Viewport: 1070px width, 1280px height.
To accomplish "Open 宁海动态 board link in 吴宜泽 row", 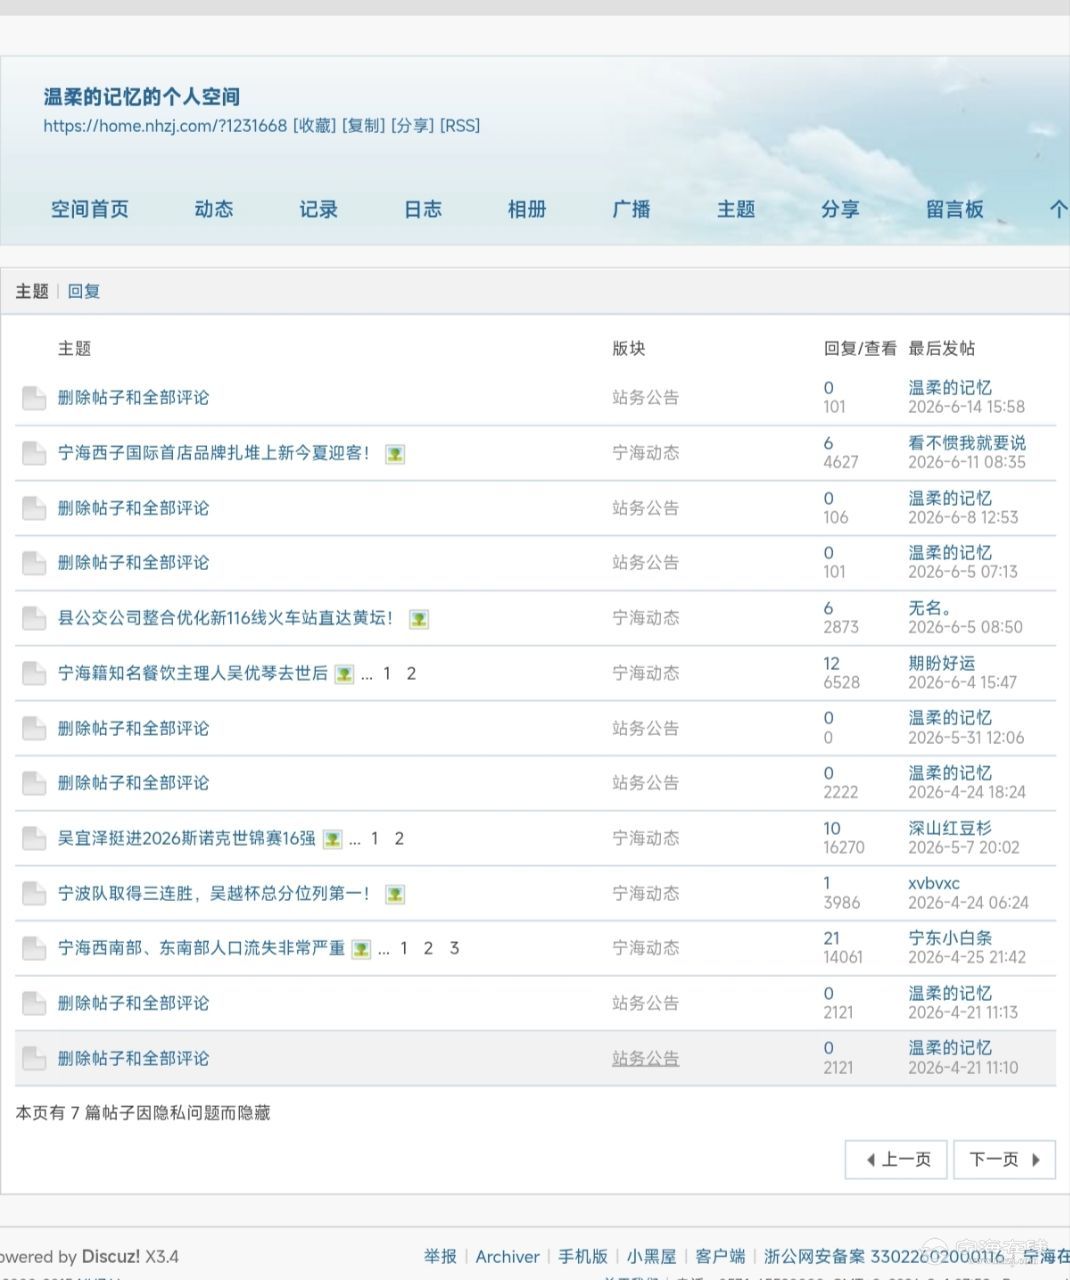I will [646, 838].
